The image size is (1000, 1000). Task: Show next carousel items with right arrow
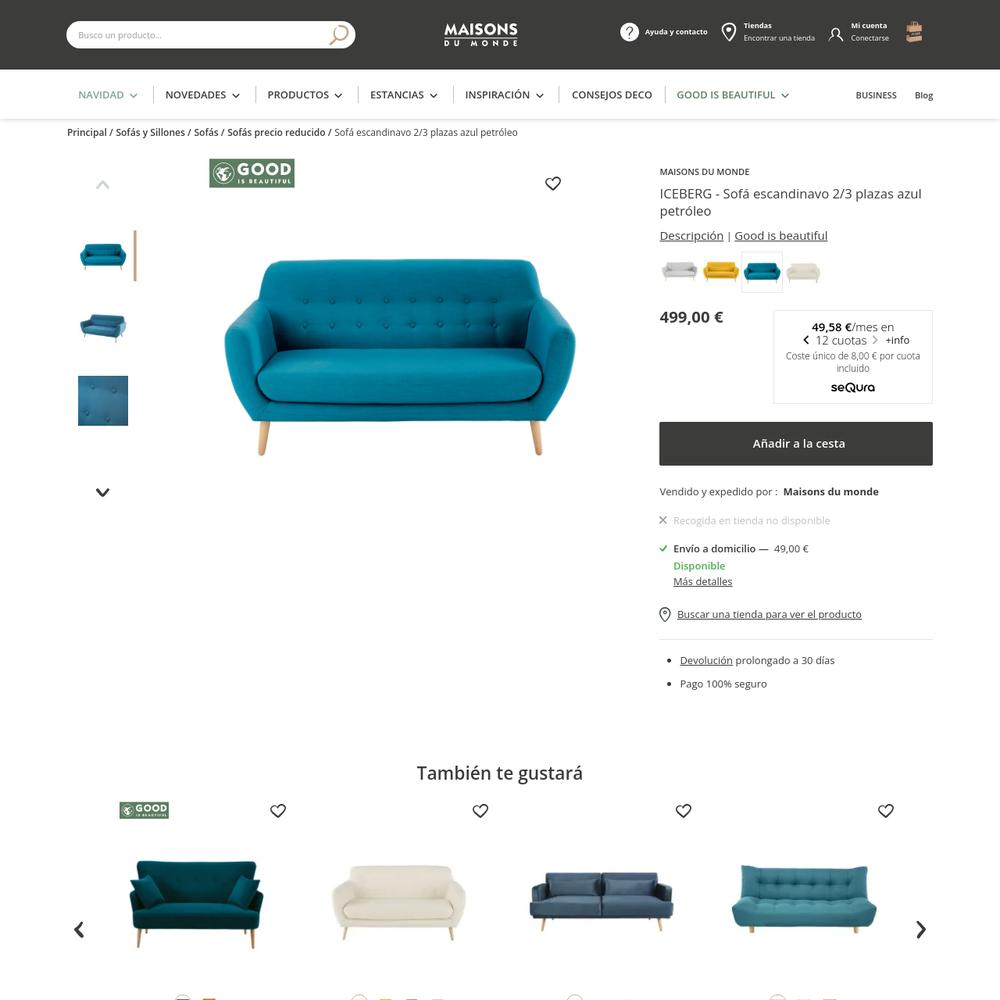(920, 929)
